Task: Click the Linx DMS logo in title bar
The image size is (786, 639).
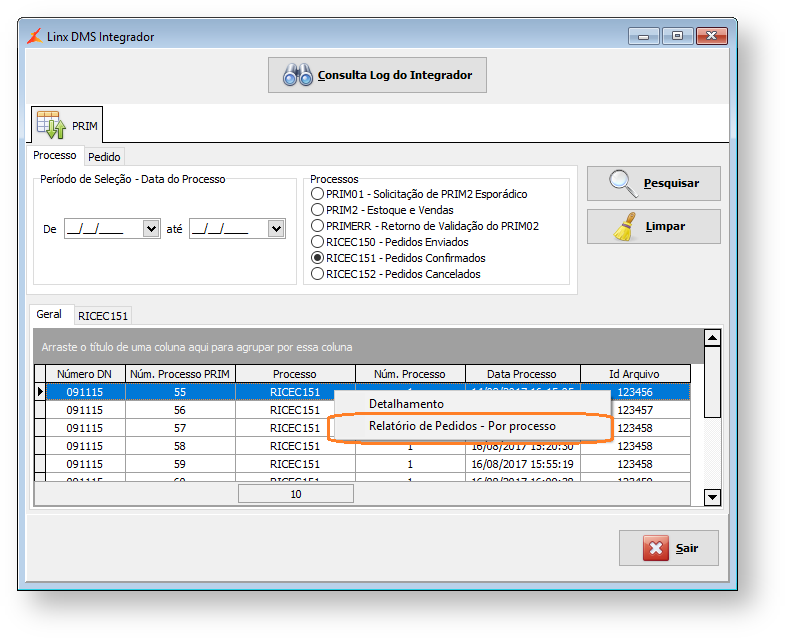Action: click(35, 36)
